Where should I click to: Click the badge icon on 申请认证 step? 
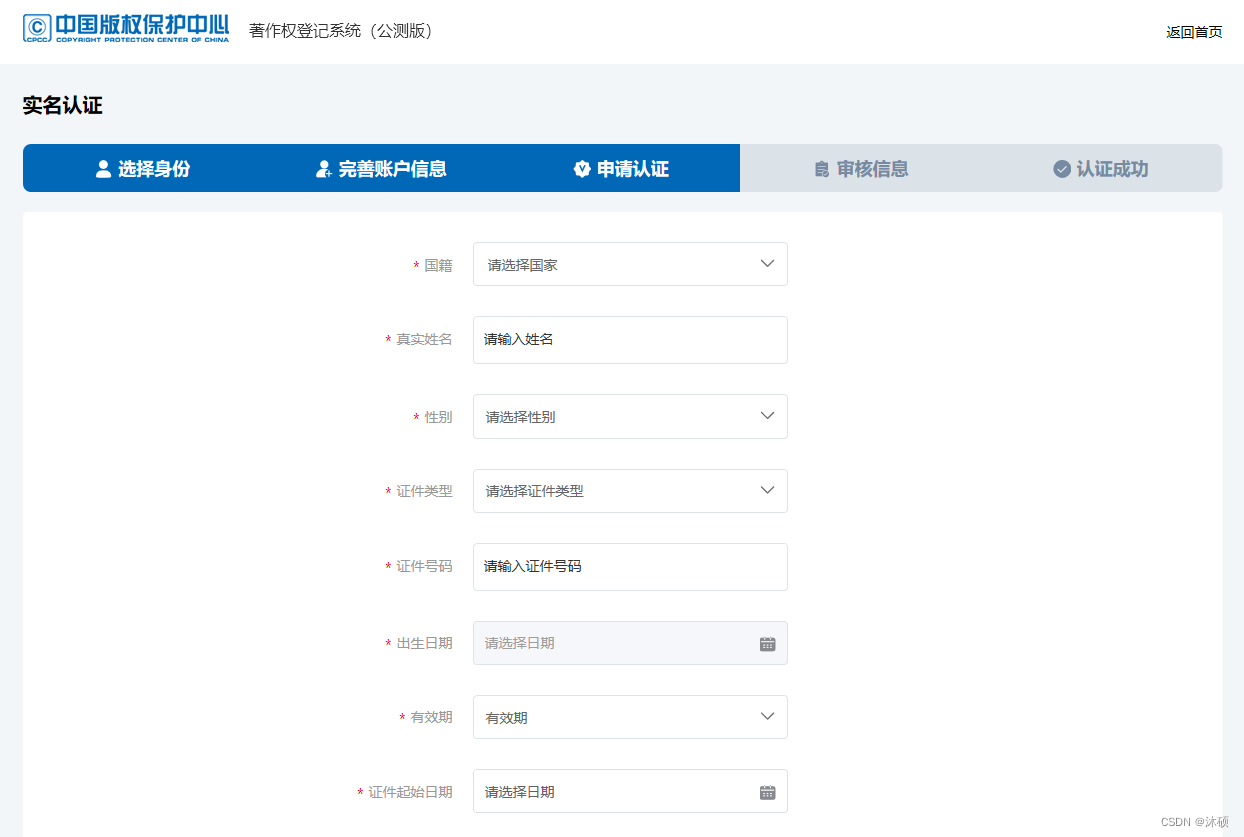(x=582, y=168)
